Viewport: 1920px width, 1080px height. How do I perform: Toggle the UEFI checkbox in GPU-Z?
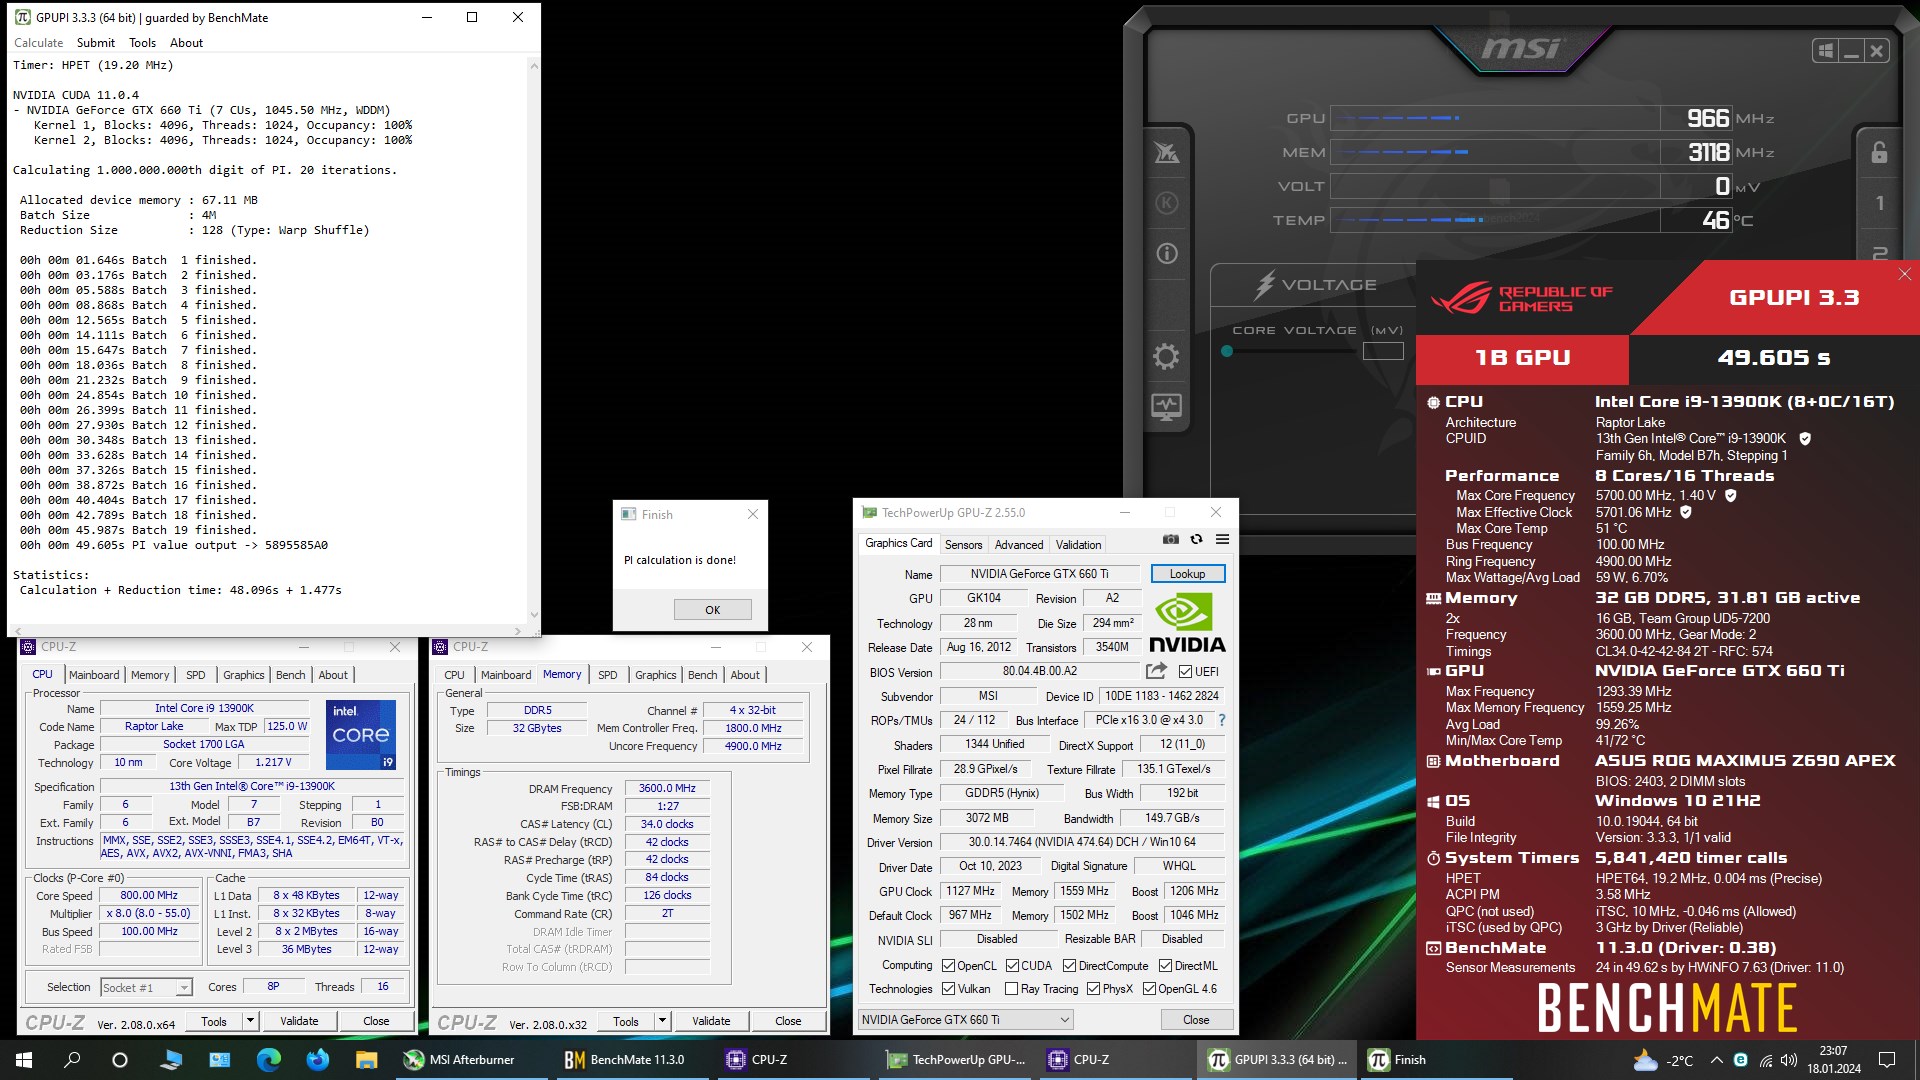[1185, 672]
